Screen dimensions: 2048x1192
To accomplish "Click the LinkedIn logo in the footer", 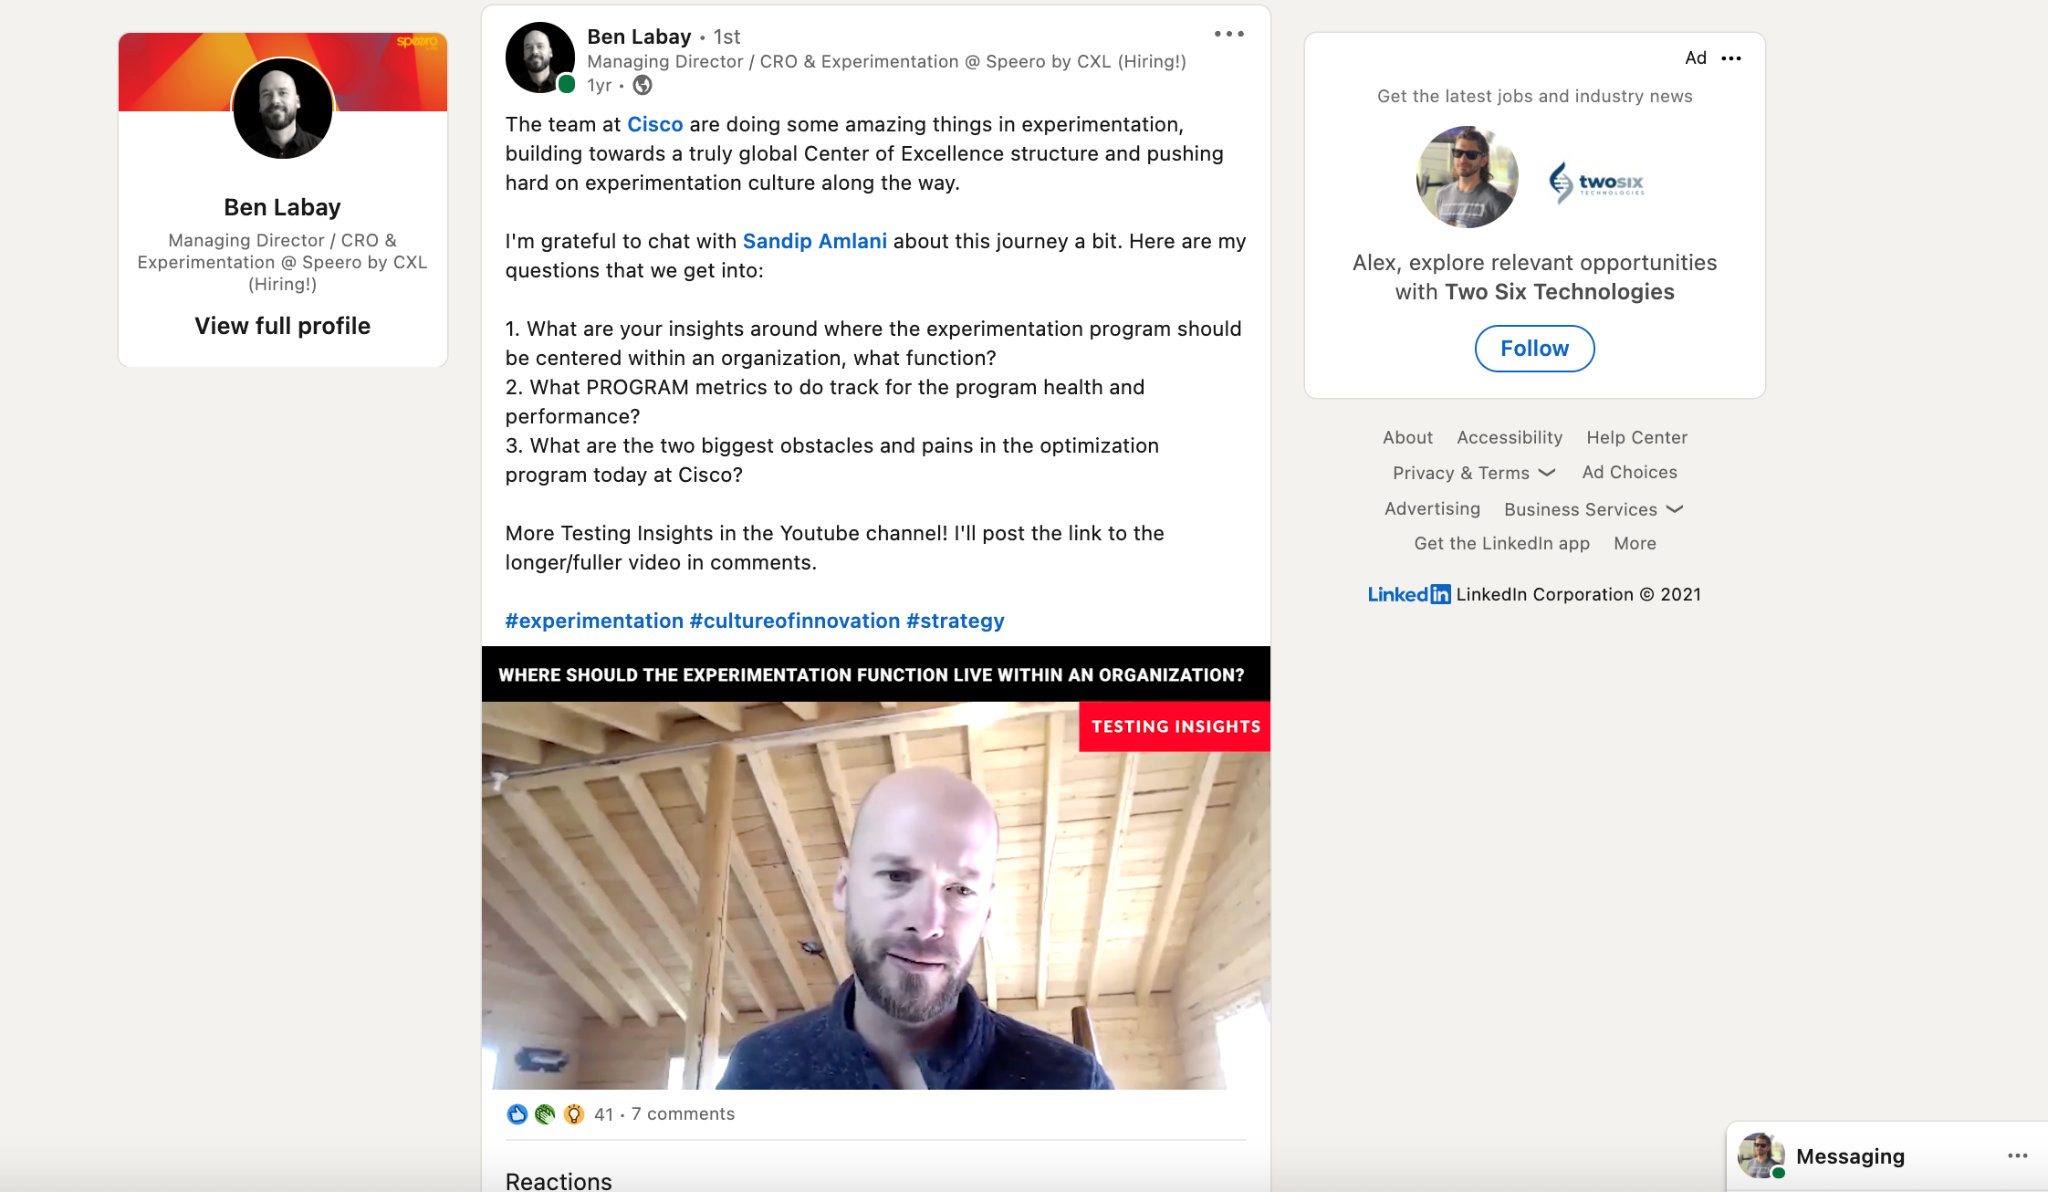I will click(x=1409, y=594).
